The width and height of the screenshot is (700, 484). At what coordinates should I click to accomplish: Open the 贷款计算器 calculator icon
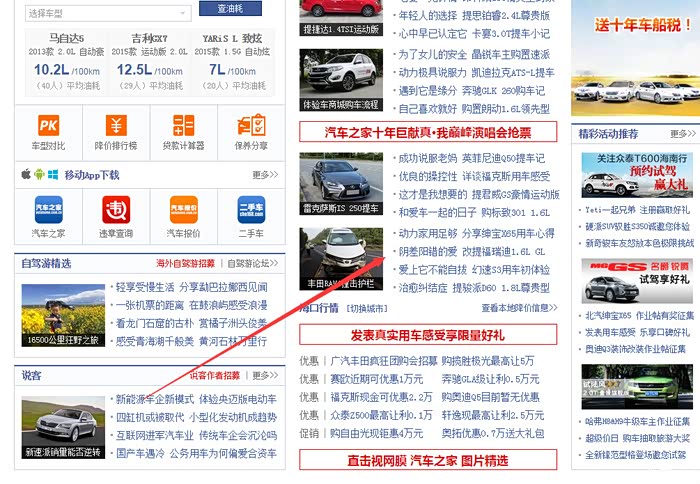click(x=183, y=126)
